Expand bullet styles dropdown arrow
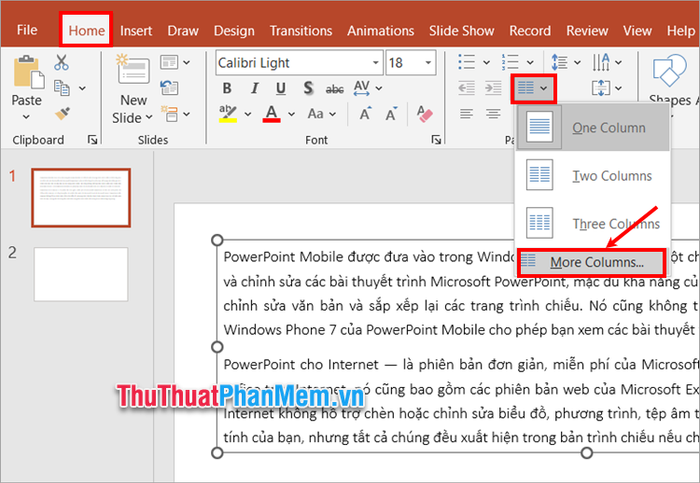Image resolution: width=700 pixels, height=483 pixels. 487,62
